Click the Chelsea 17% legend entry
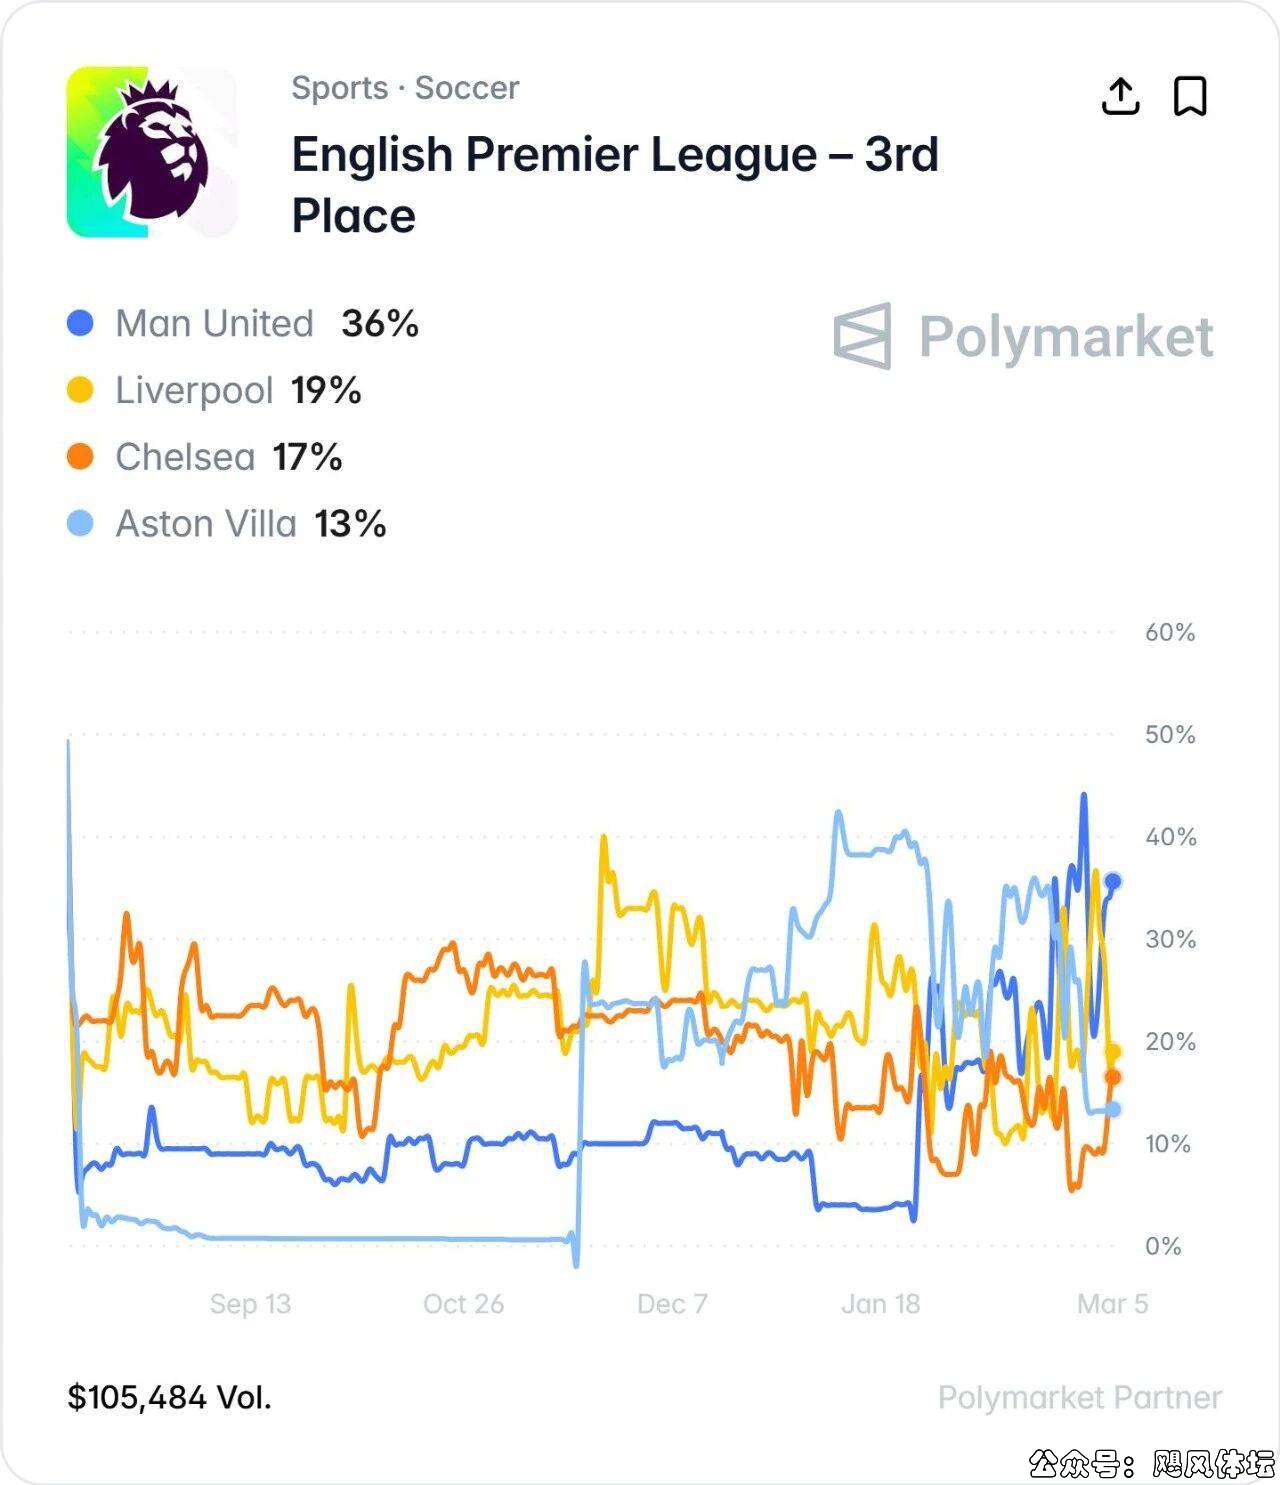The width and height of the screenshot is (1280, 1485). click(x=228, y=457)
